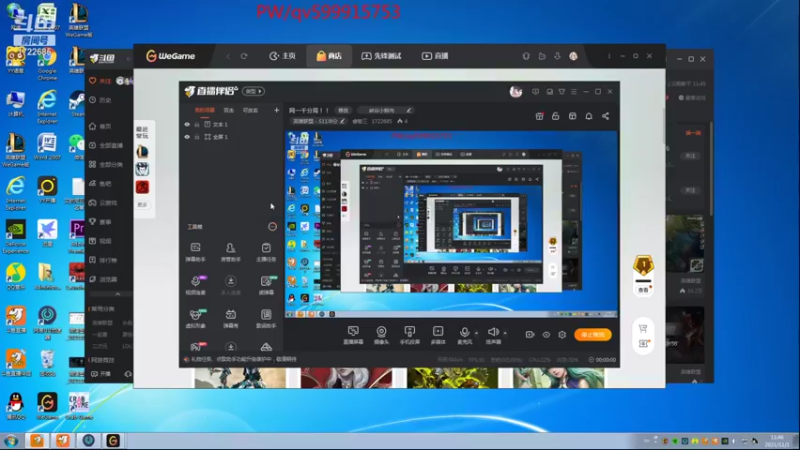
Task: Select the first scene tab in the companion
Action: (x=205, y=110)
